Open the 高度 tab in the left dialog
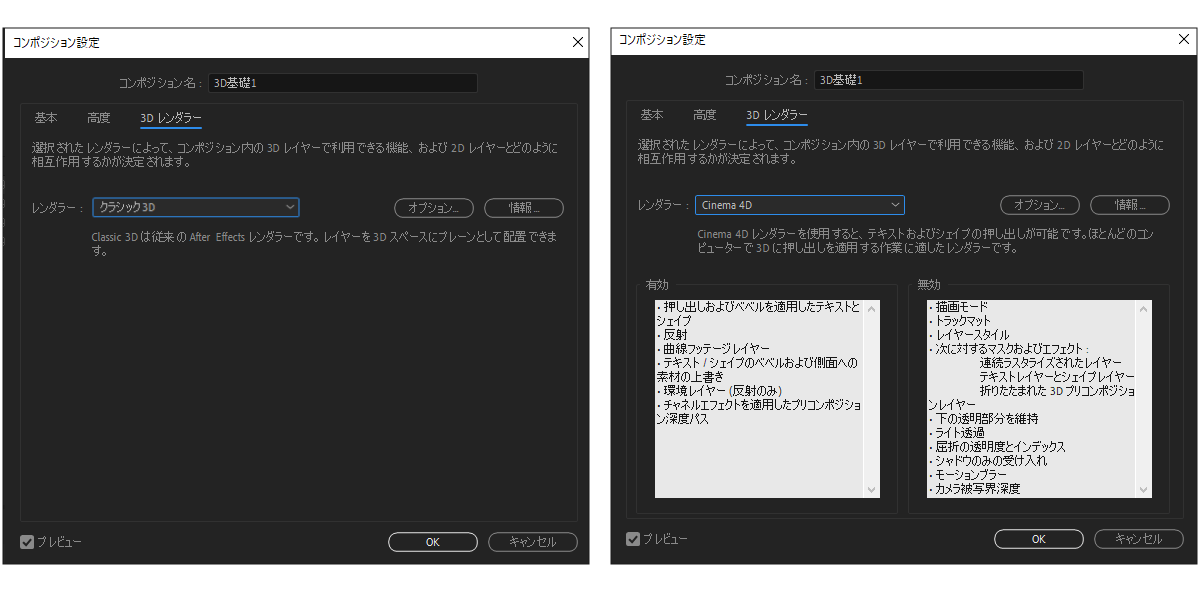 click(x=99, y=118)
